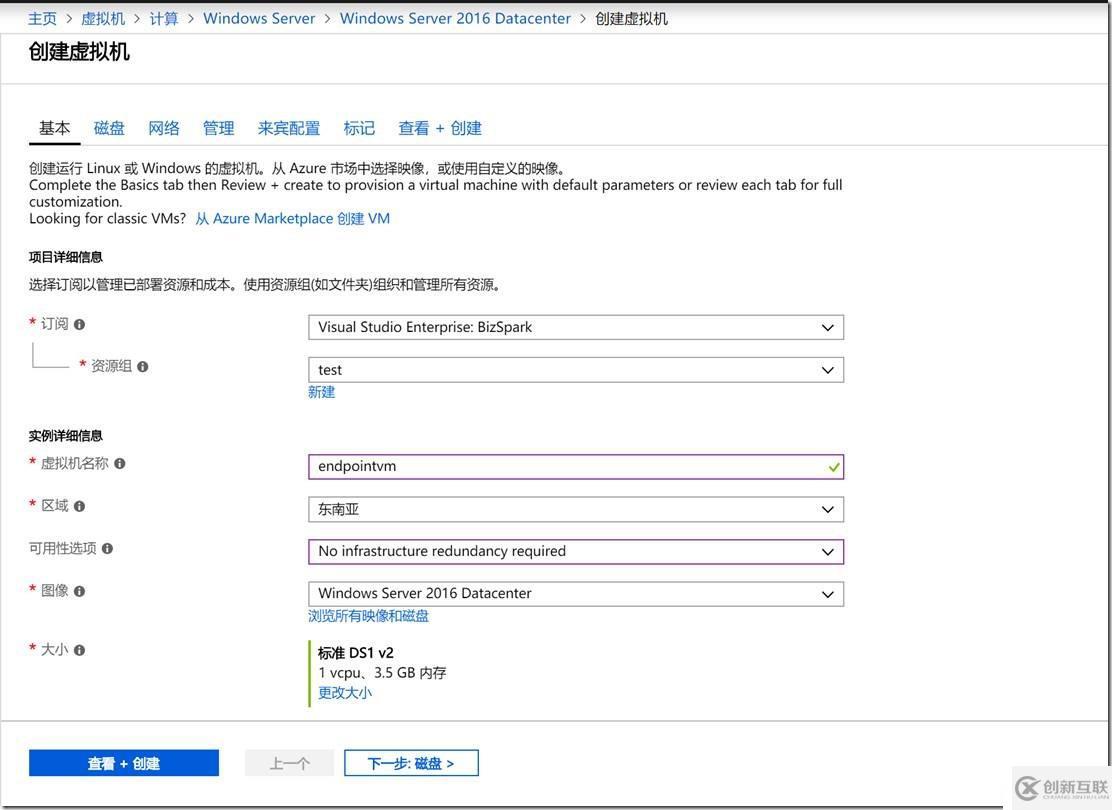Viewport: 1112px width, 810px height.
Task: Click the 新建 link under 资源组
Action: click(321, 391)
